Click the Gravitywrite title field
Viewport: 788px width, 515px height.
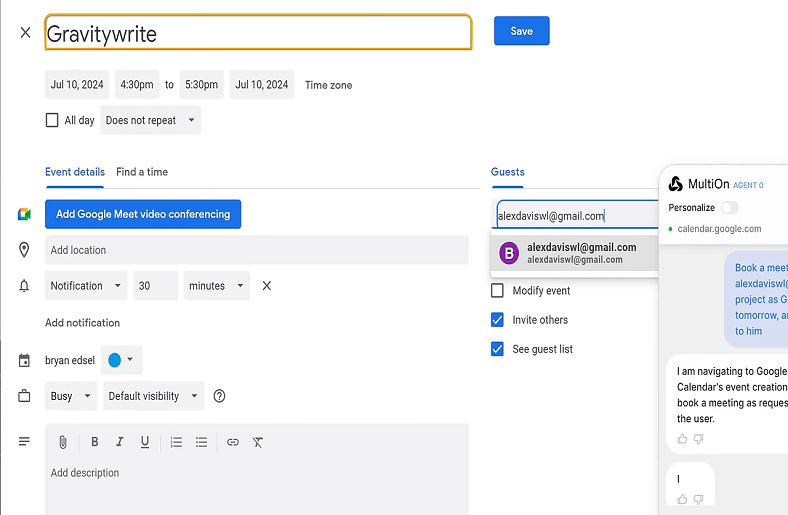point(258,32)
